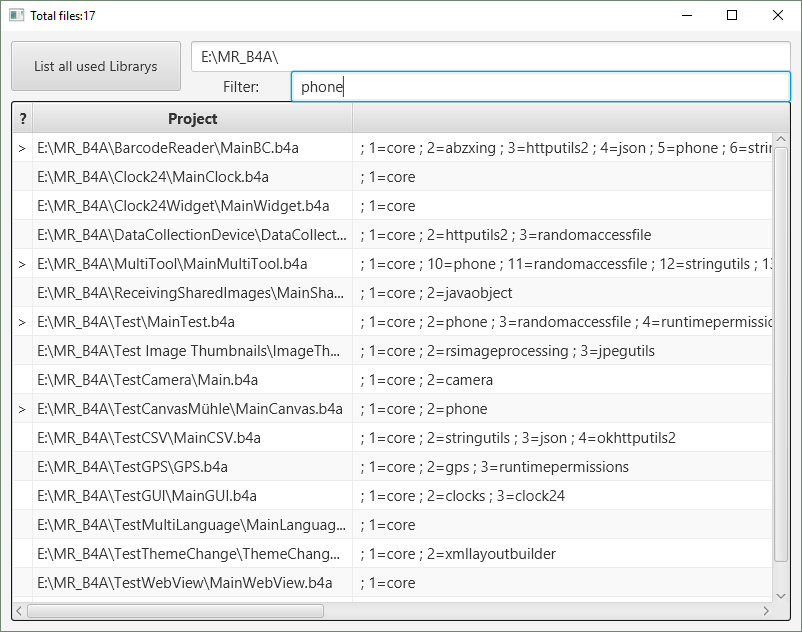Screen dimensions: 802x632
Task: Select the TestCSV\MainCSV.b4a project
Action: point(193,438)
